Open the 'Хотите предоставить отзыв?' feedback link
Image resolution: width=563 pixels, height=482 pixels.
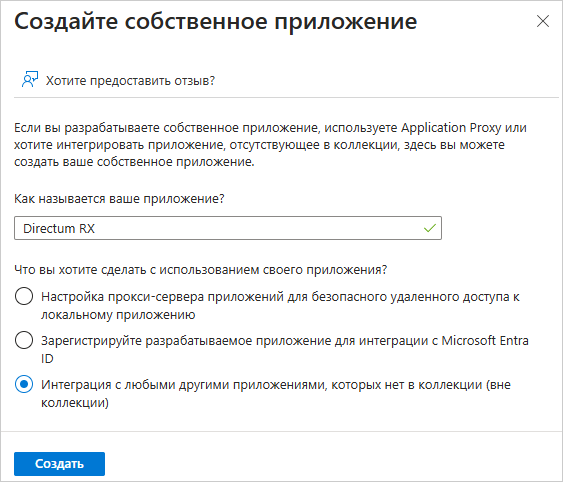pos(130,80)
